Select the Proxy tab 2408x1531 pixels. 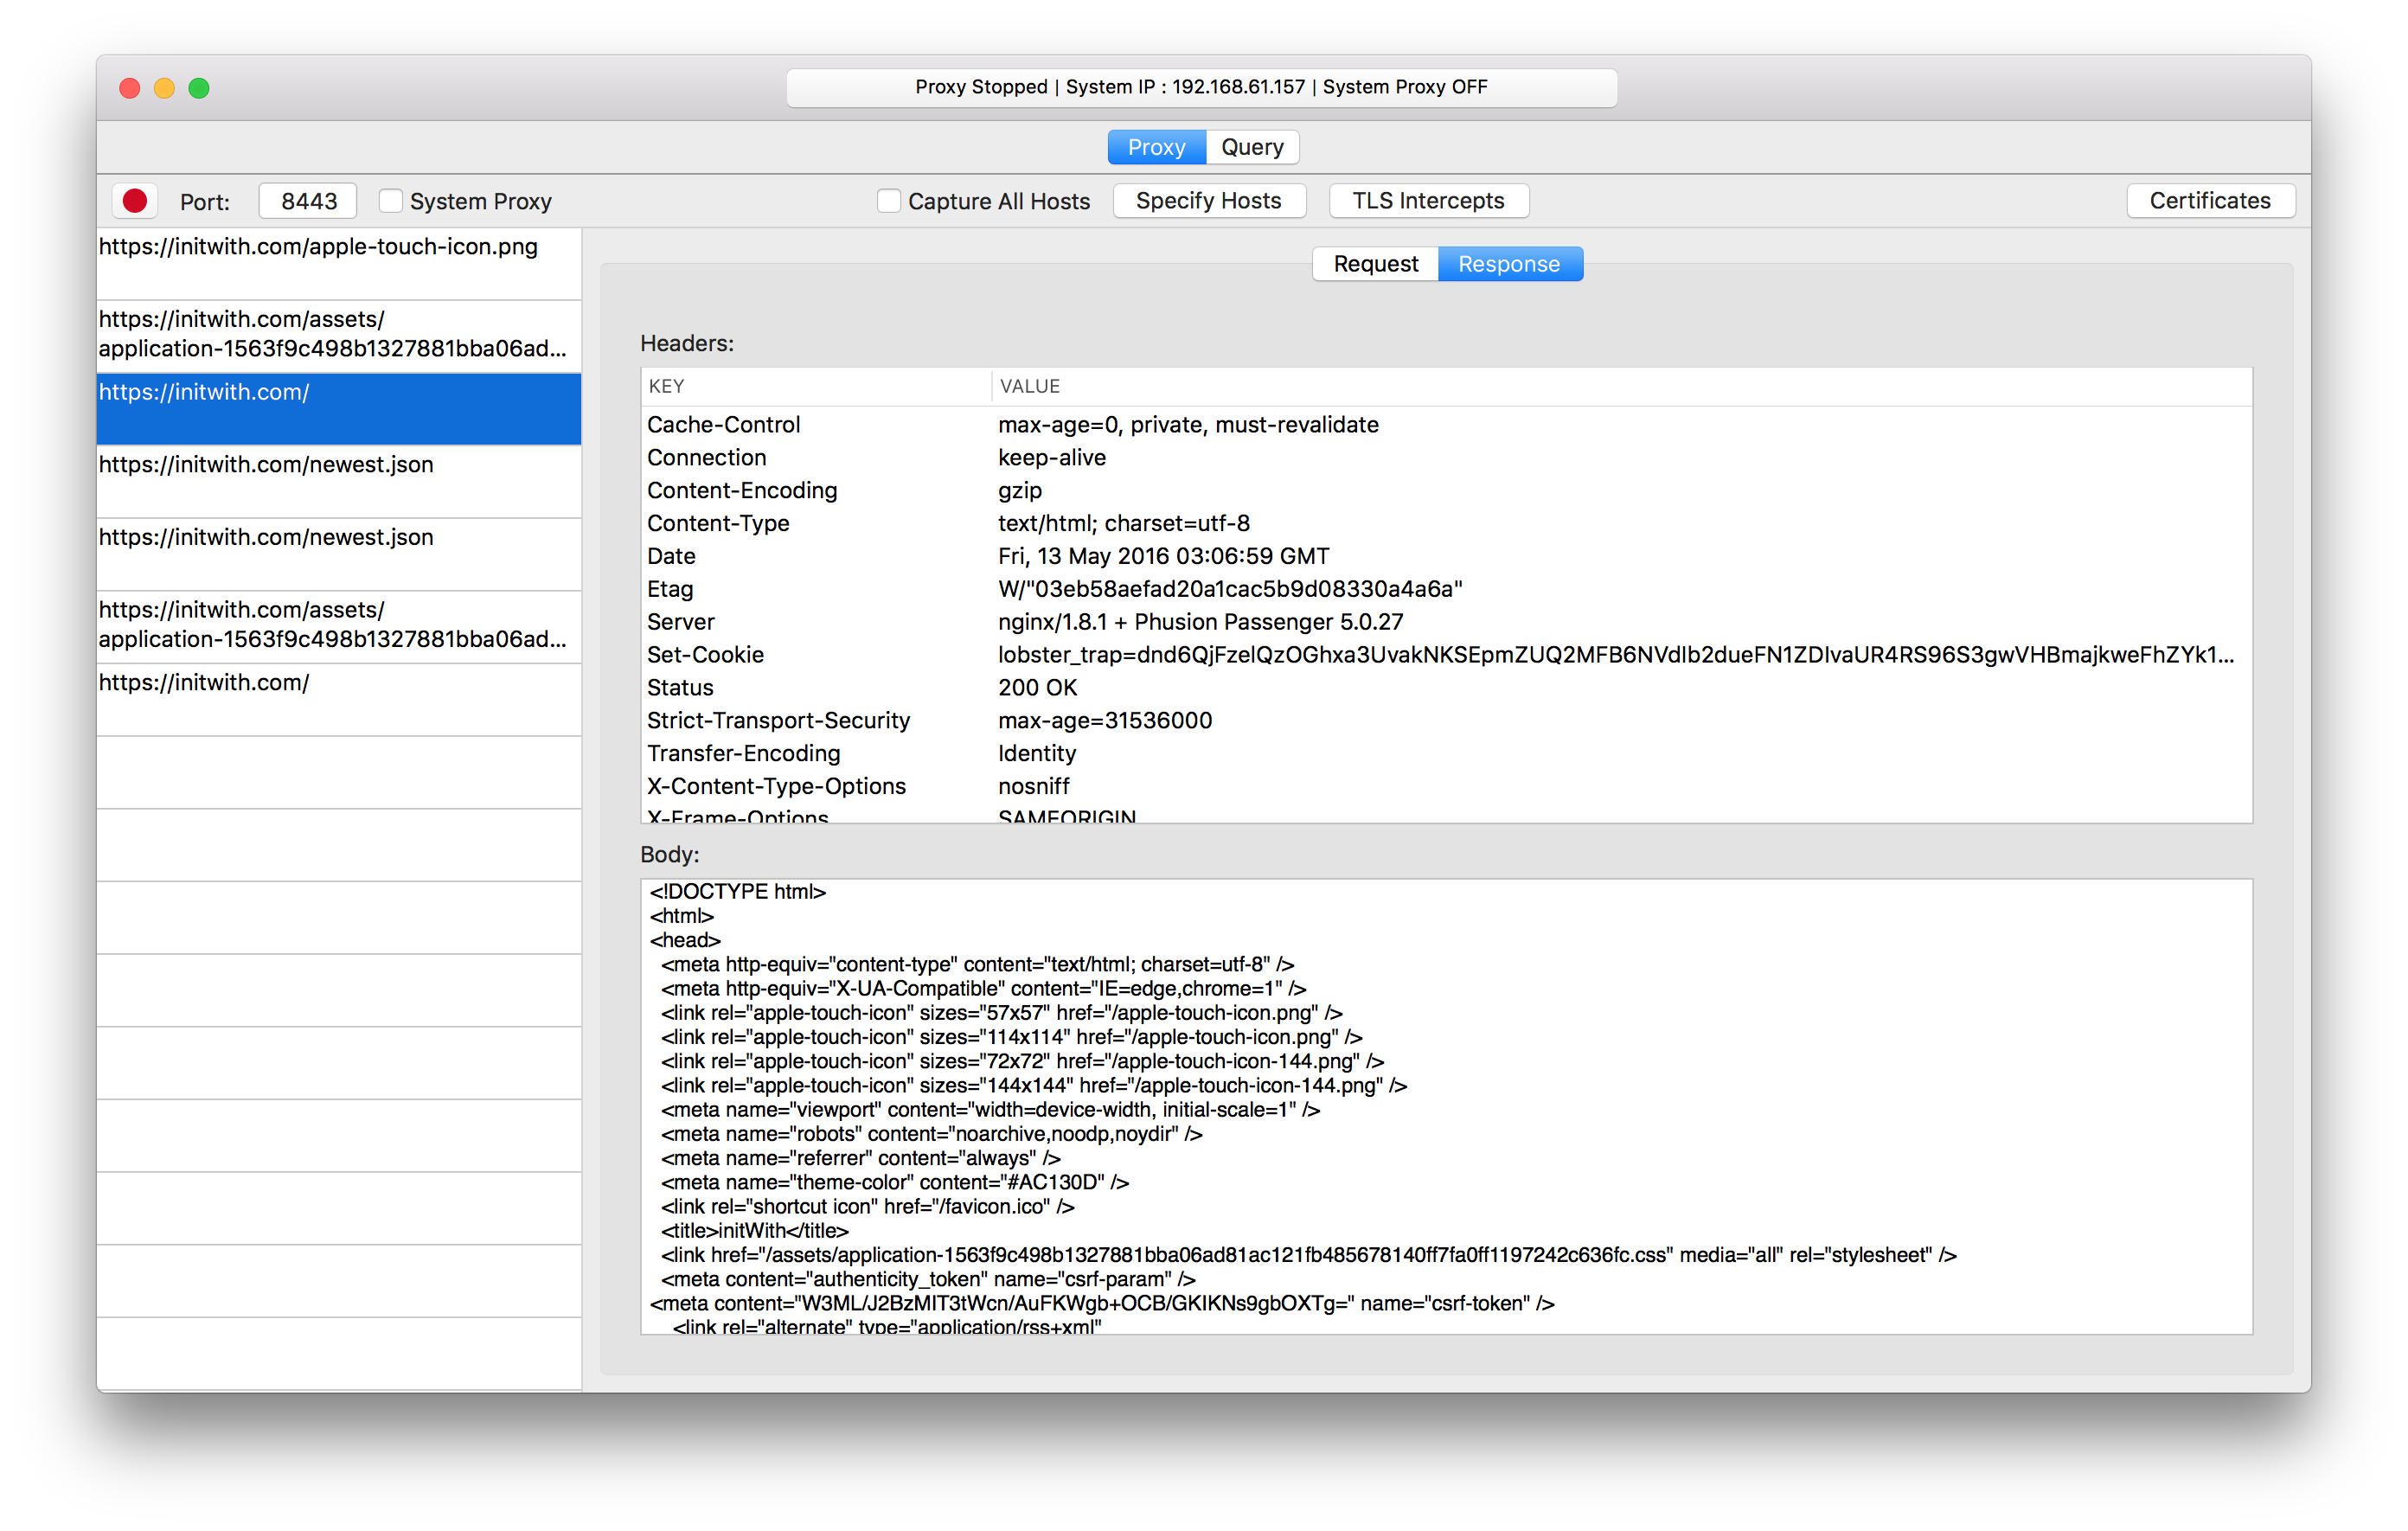click(x=1156, y=147)
